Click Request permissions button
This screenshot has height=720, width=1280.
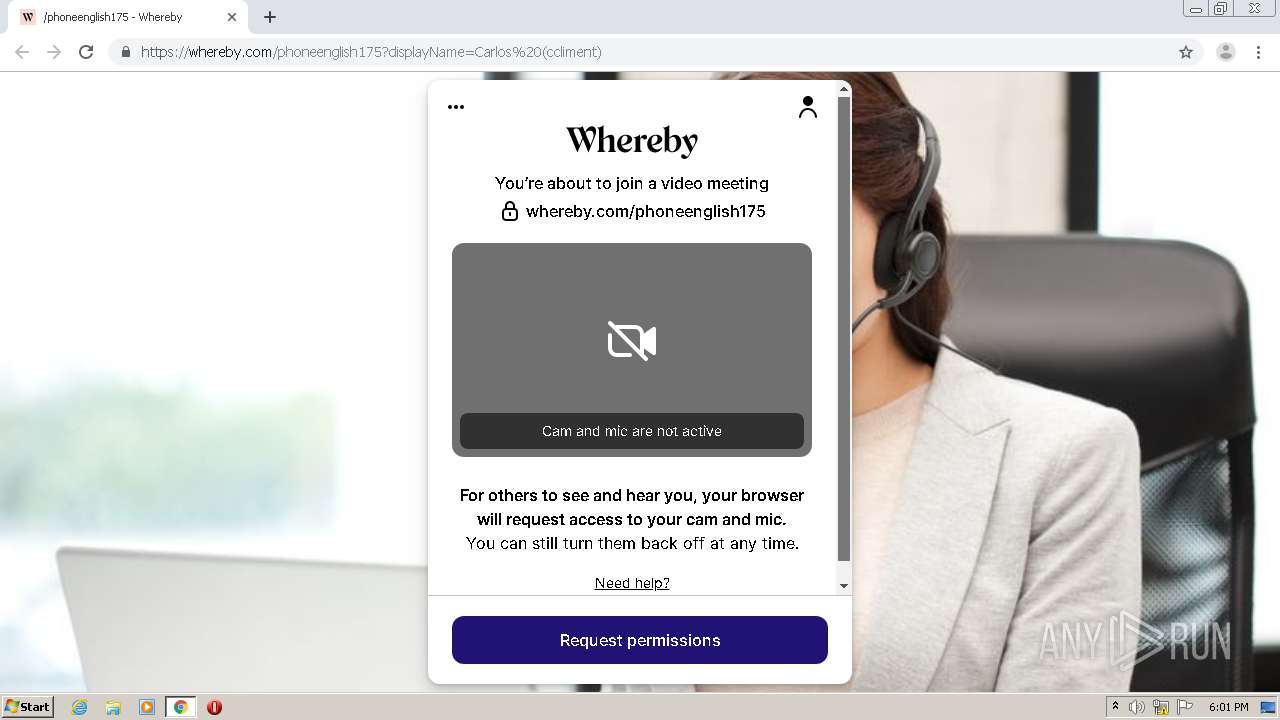click(x=640, y=640)
